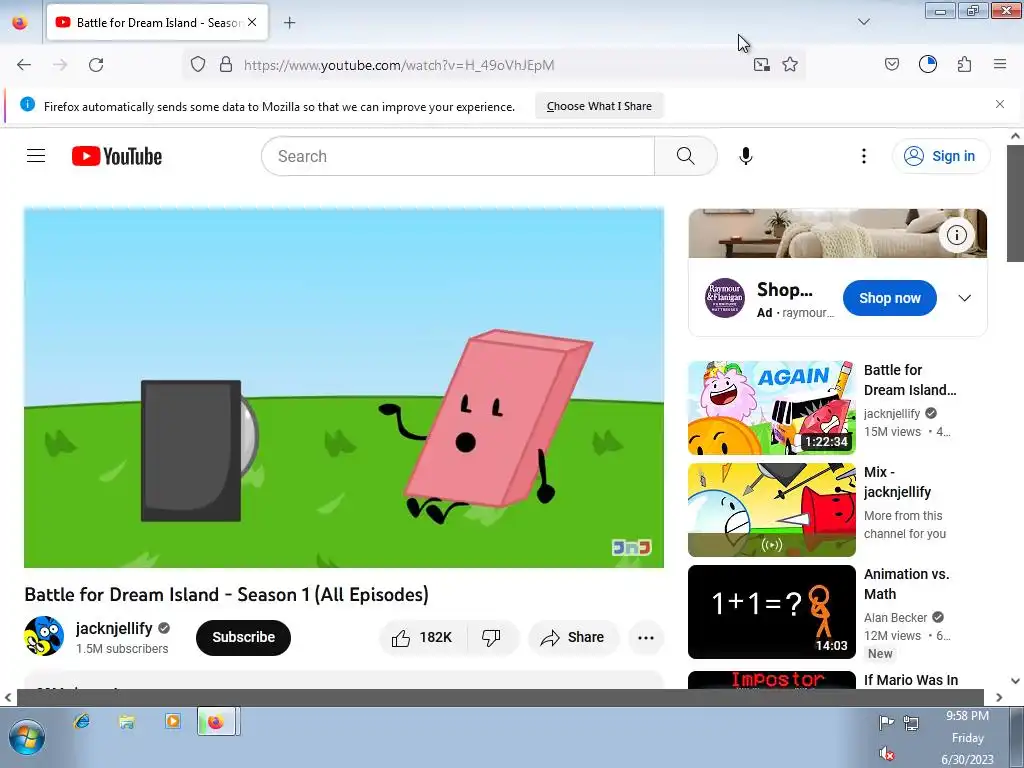Expand the ad card chevron
This screenshot has width=1024, height=768.
point(965,298)
